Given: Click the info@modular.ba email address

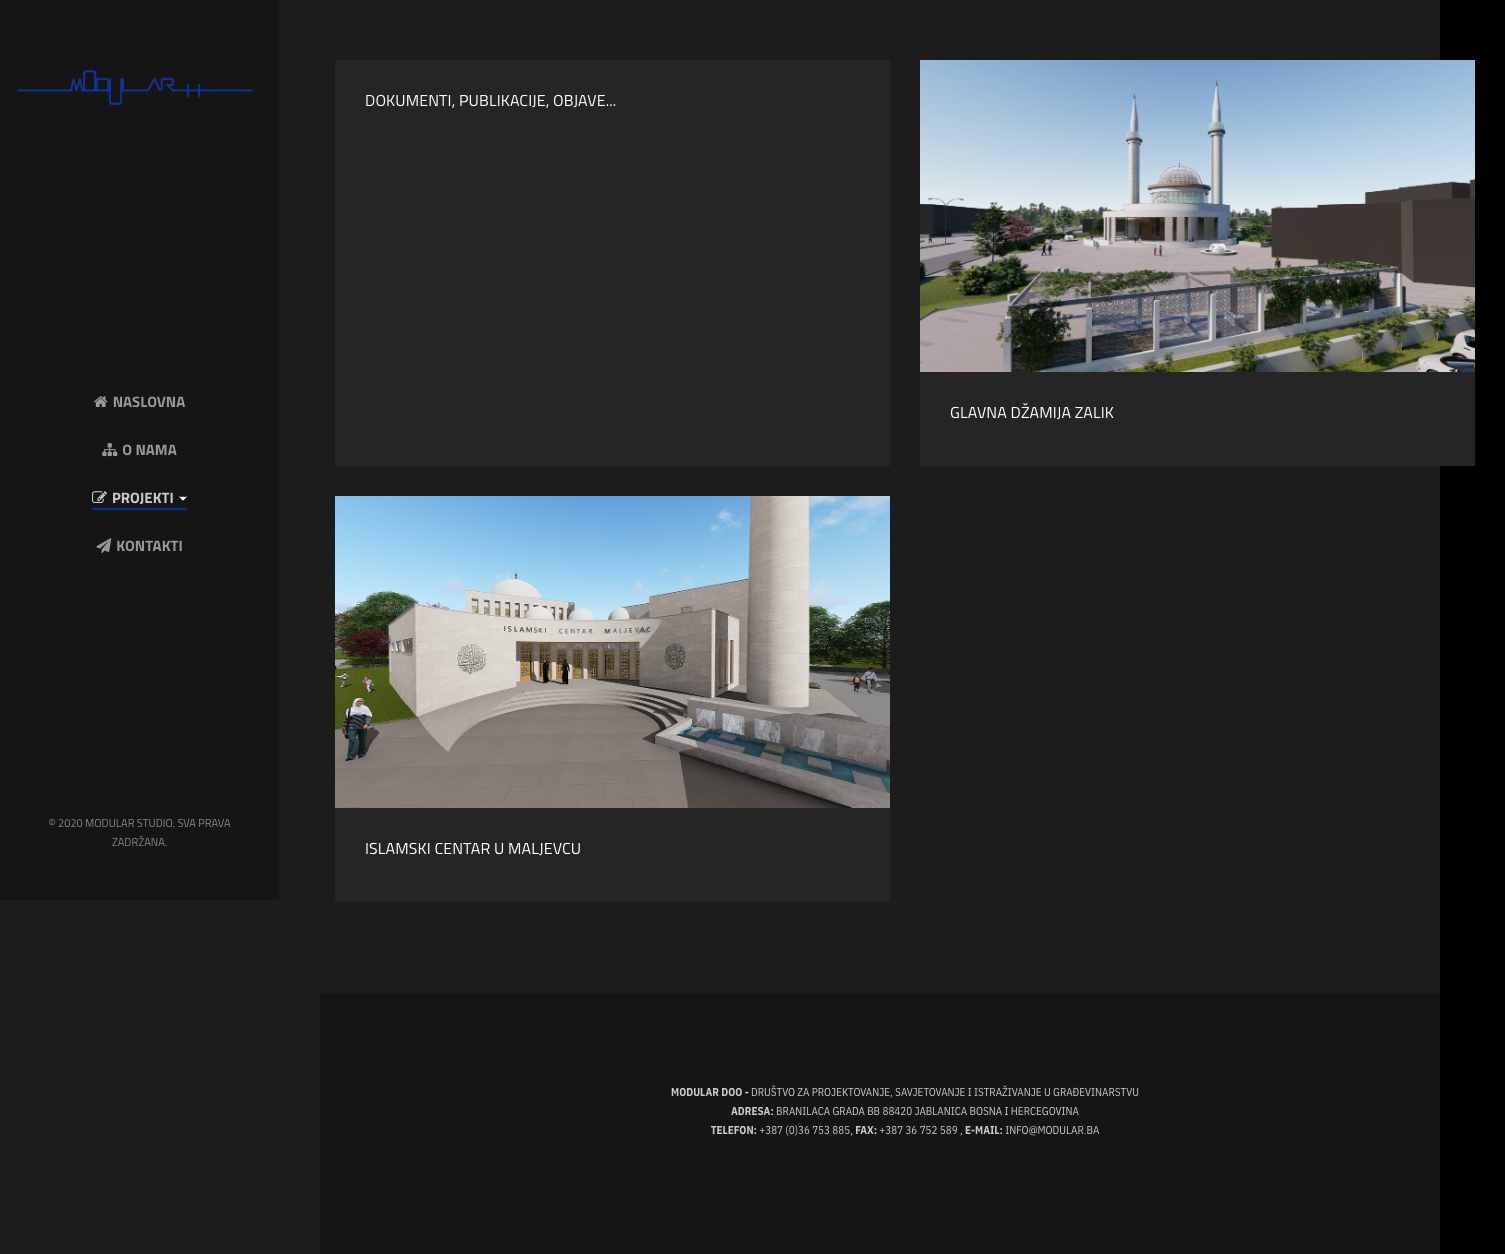Looking at the screenshot, I should click(1052, 1130).
